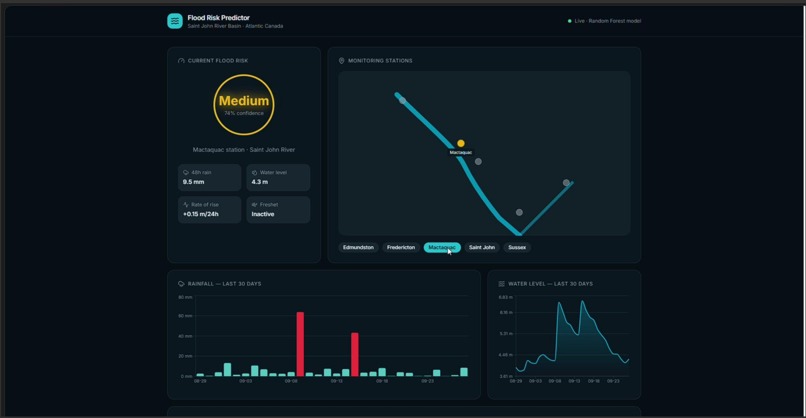Click the 74% confidence text
The height and width of the screenshot is (418, 806).
(x=244, y=113)
